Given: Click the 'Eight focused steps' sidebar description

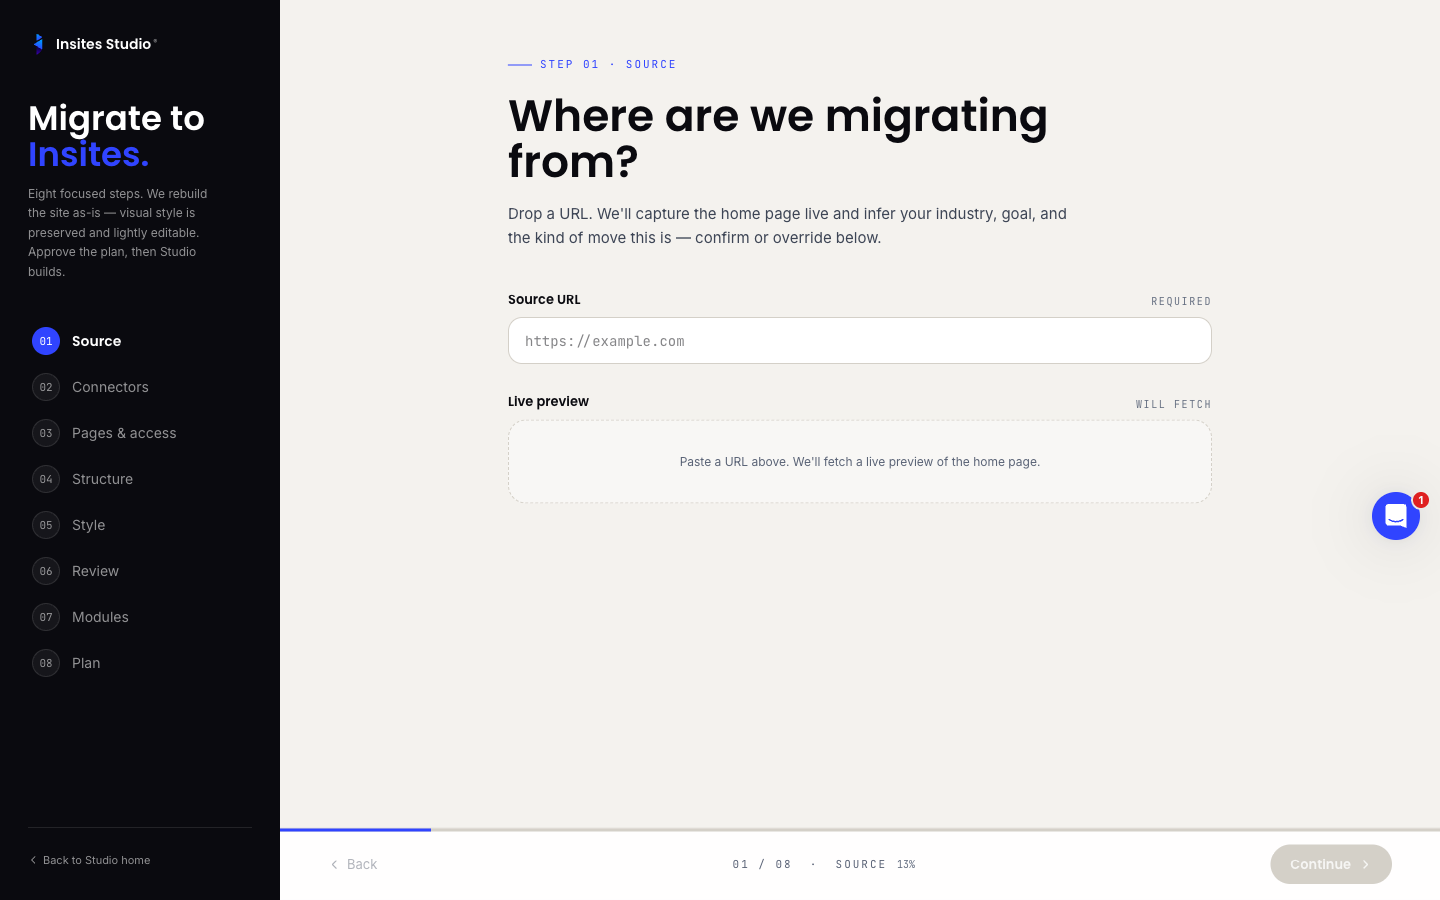Looking at the screenshot, I should (118, 232).
